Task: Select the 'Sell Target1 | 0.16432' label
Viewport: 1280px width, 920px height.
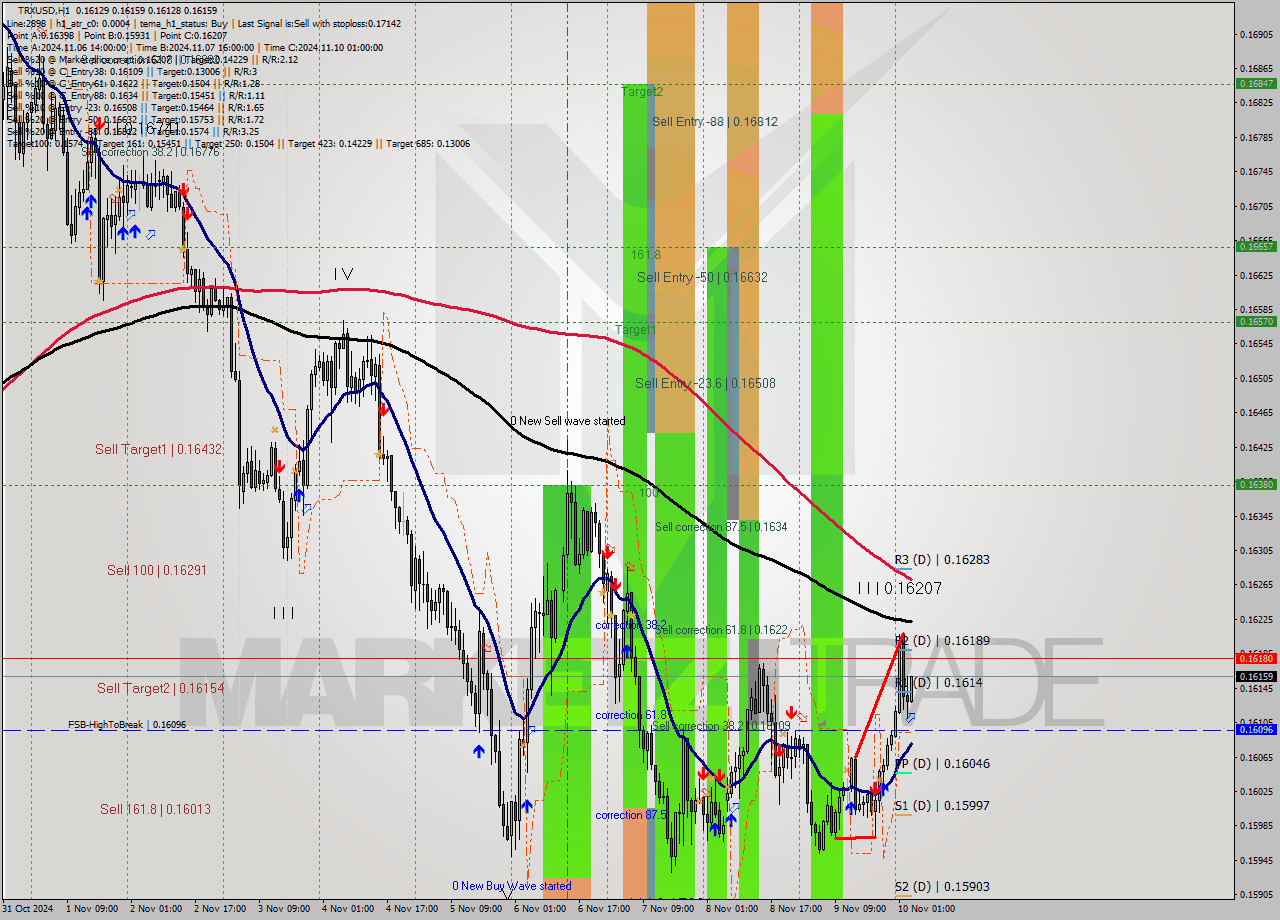Action: (159, 450)
